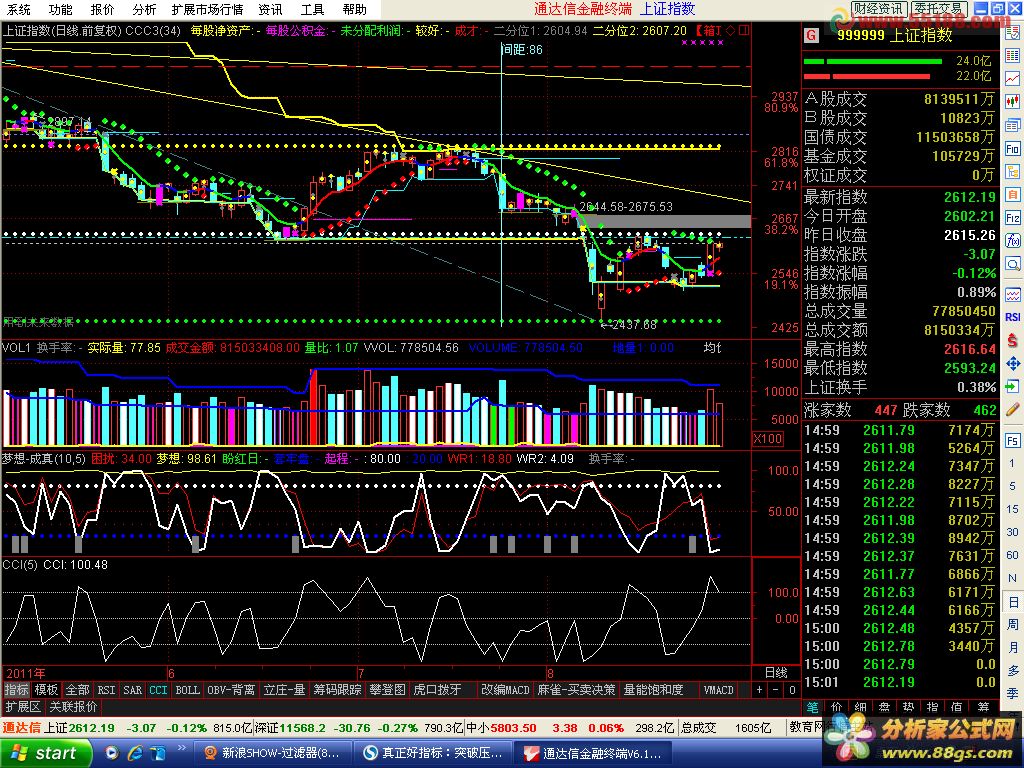Open the wavy indicator lines sidebar icon
This screenshot has width=1024, height=768.
click(1013, 294)
